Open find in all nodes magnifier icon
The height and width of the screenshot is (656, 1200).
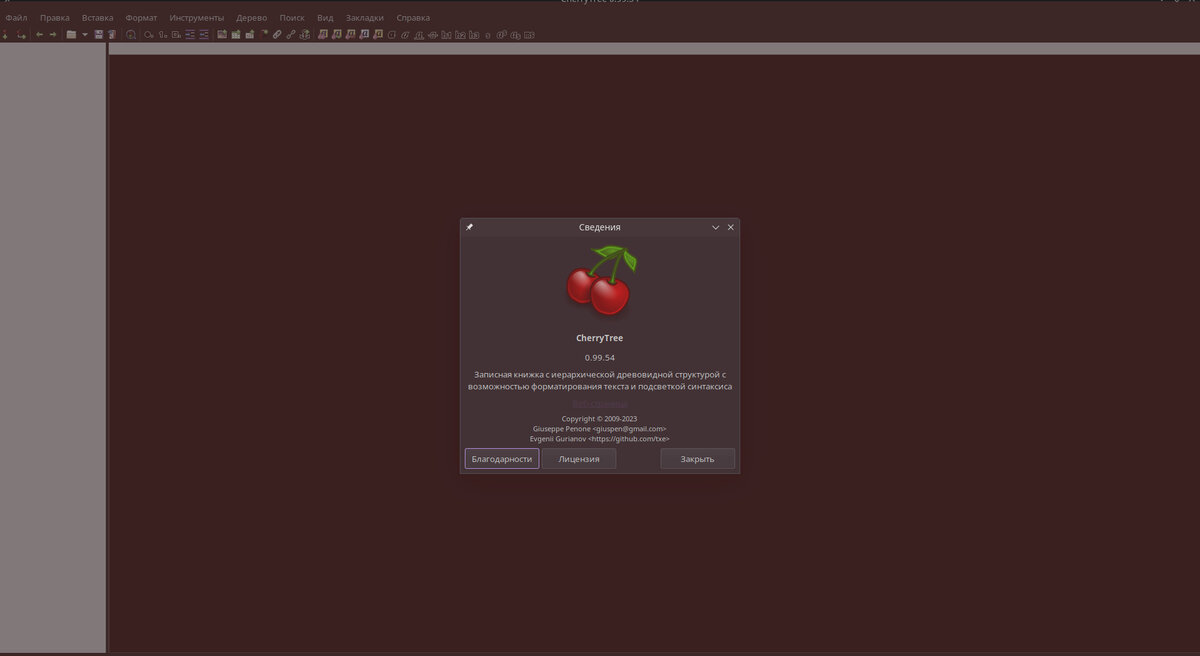click(131, 35)
